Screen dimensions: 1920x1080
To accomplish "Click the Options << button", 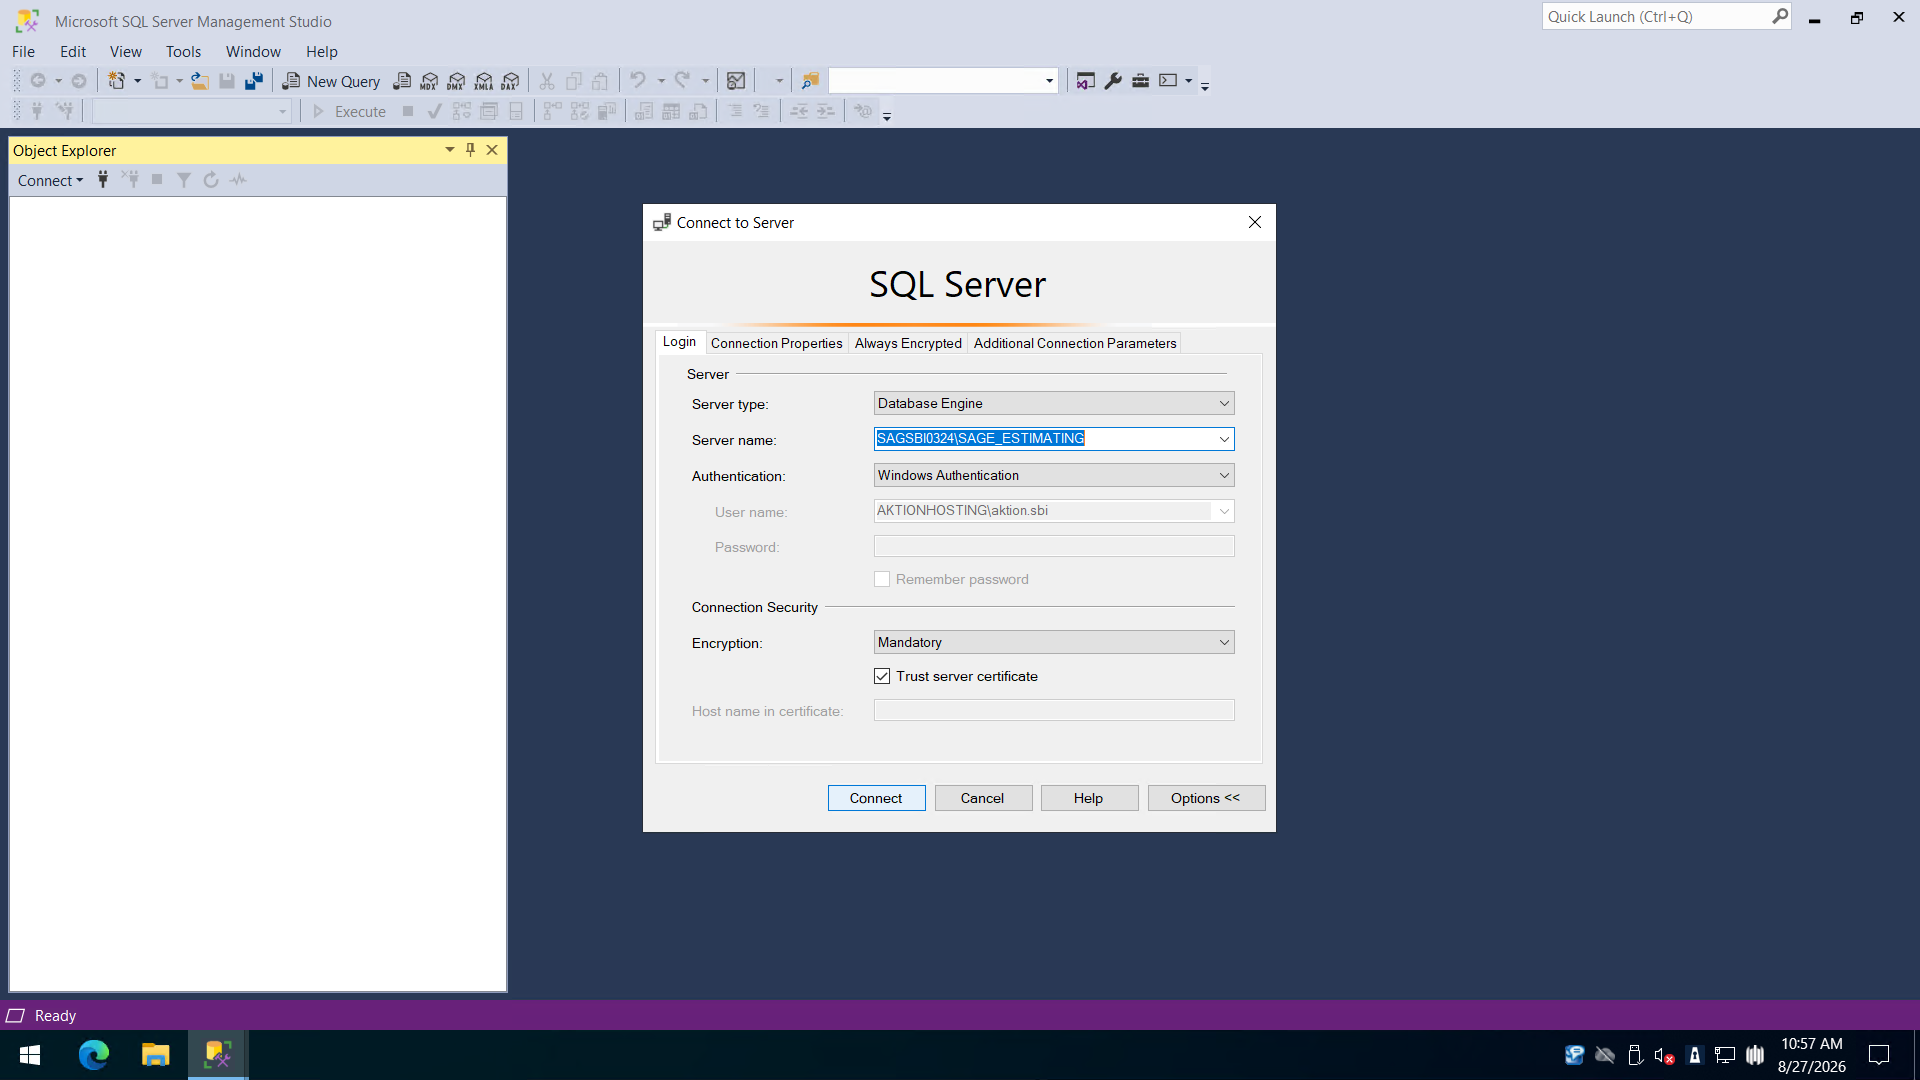I will click(1206, 798).
